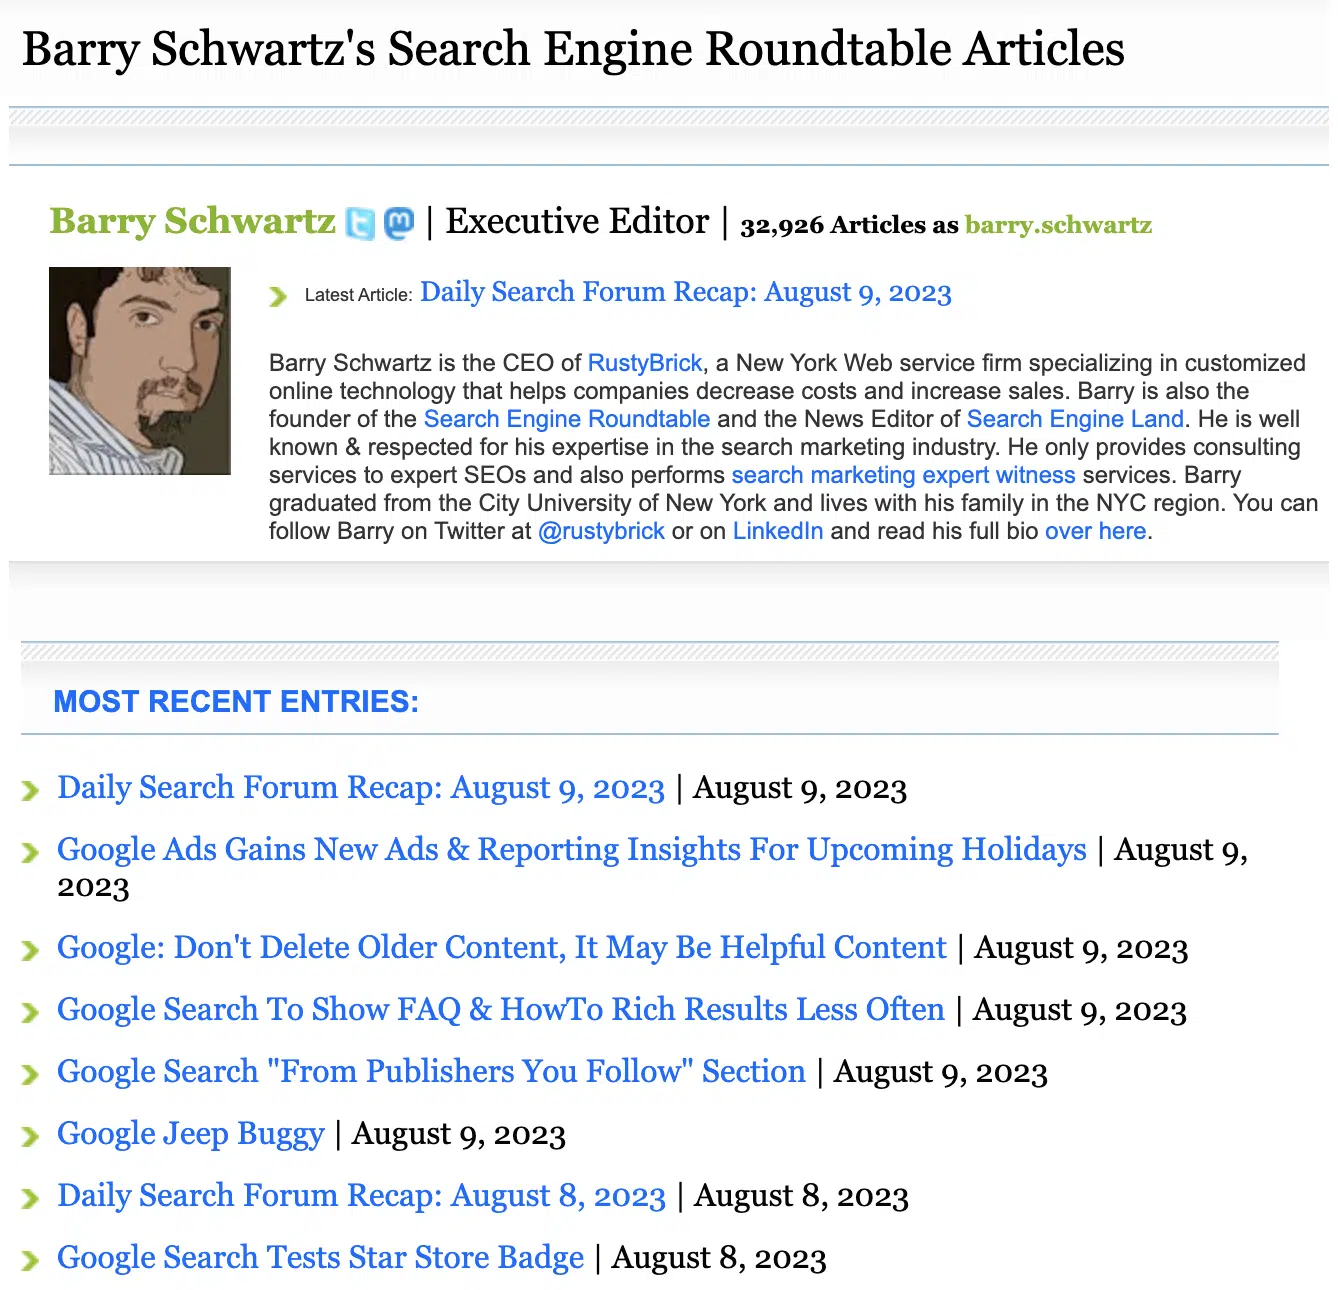Screen dimensions: 1338x1290
Task: Click the green arrow beside Google Search Tests Star Store Badge
Action: click(x=29, y=1258)
